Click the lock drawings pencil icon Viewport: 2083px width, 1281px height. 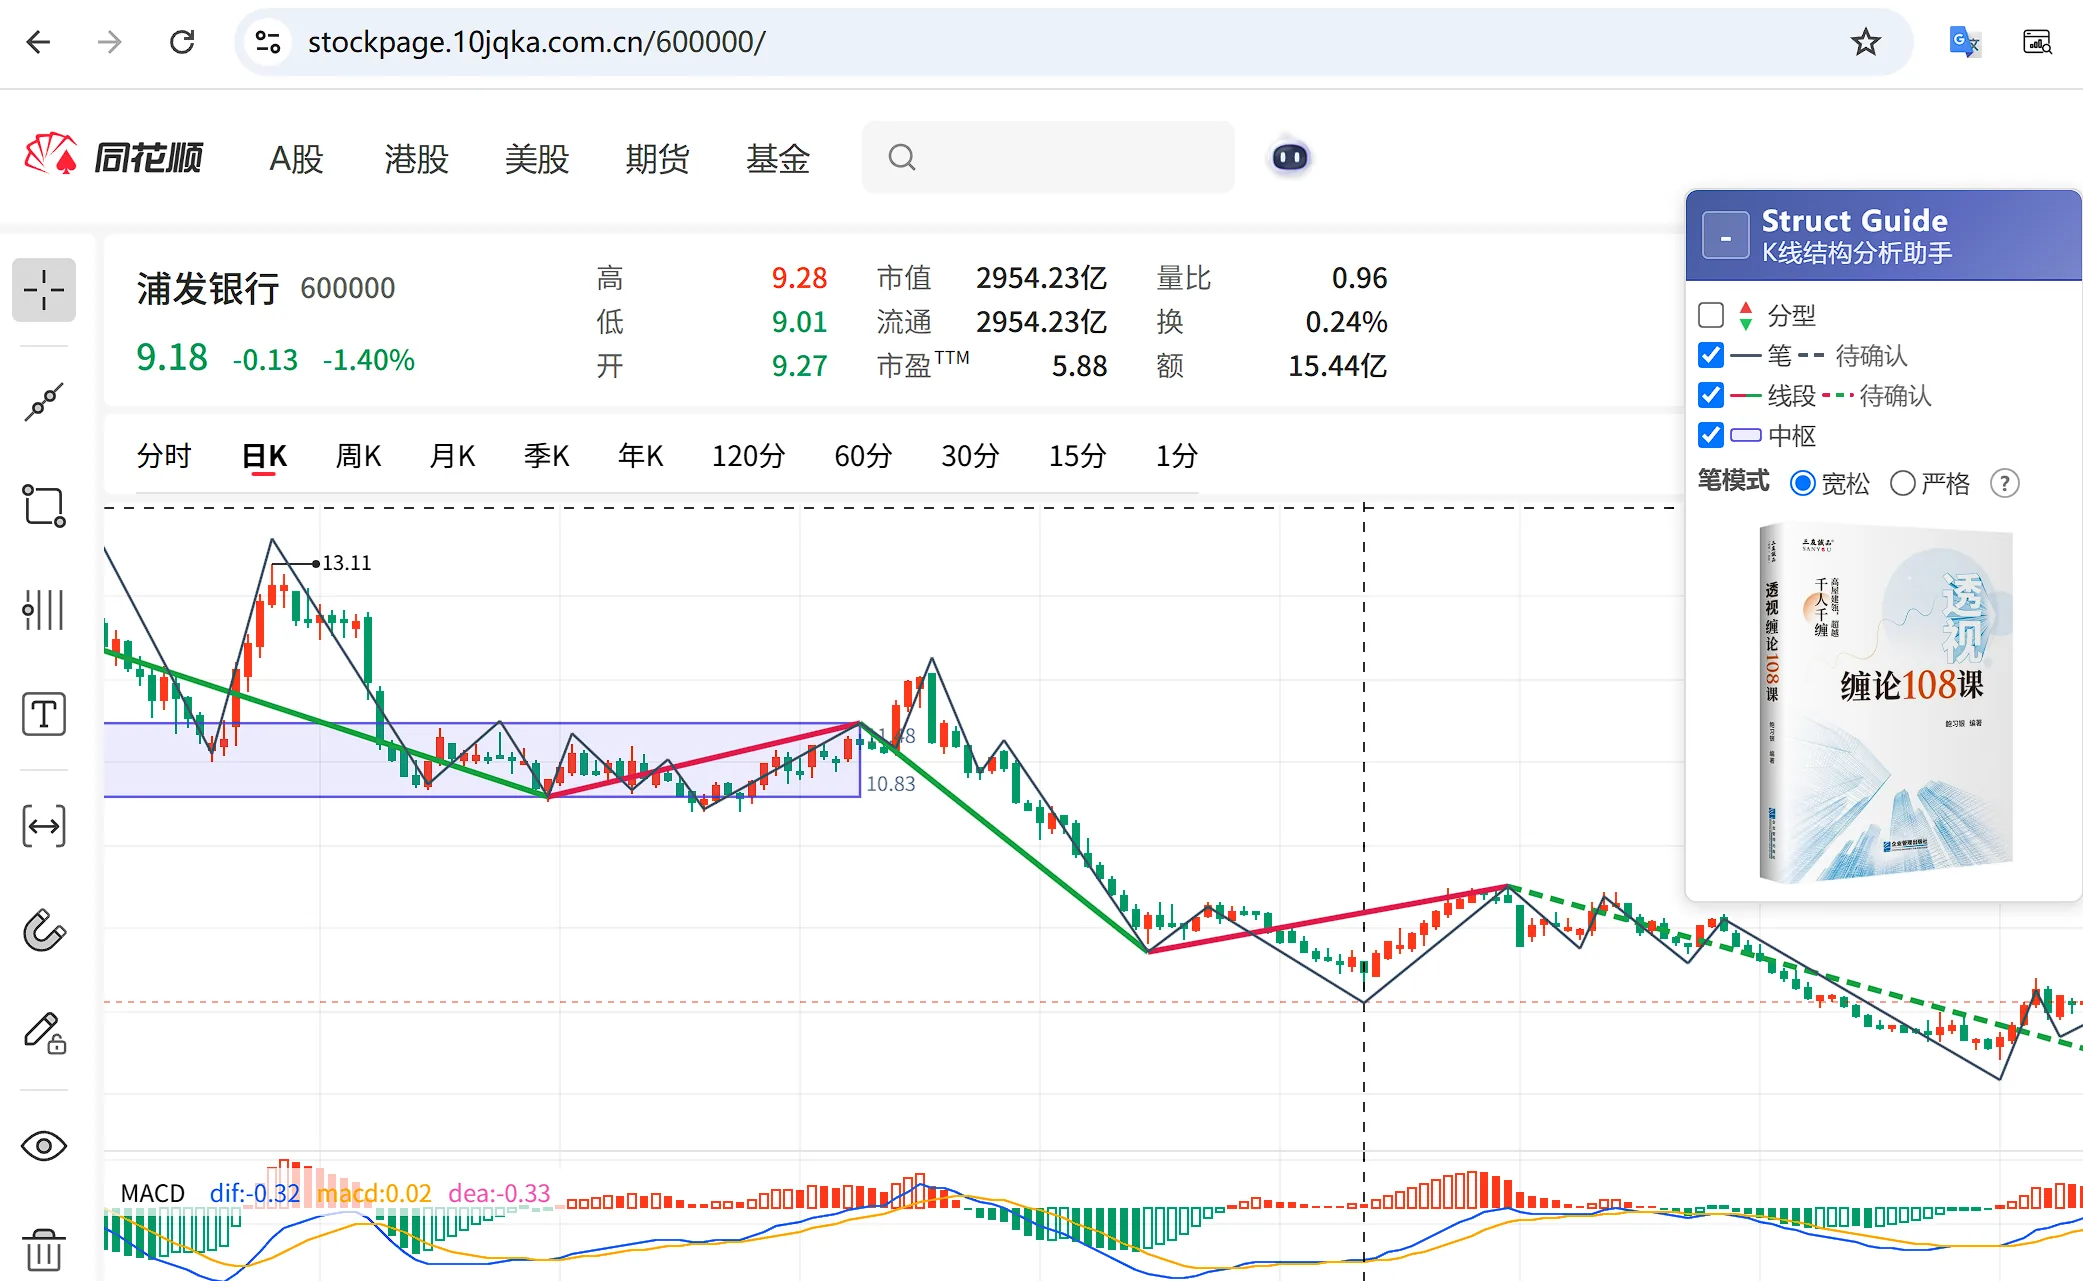point(44,1033)
